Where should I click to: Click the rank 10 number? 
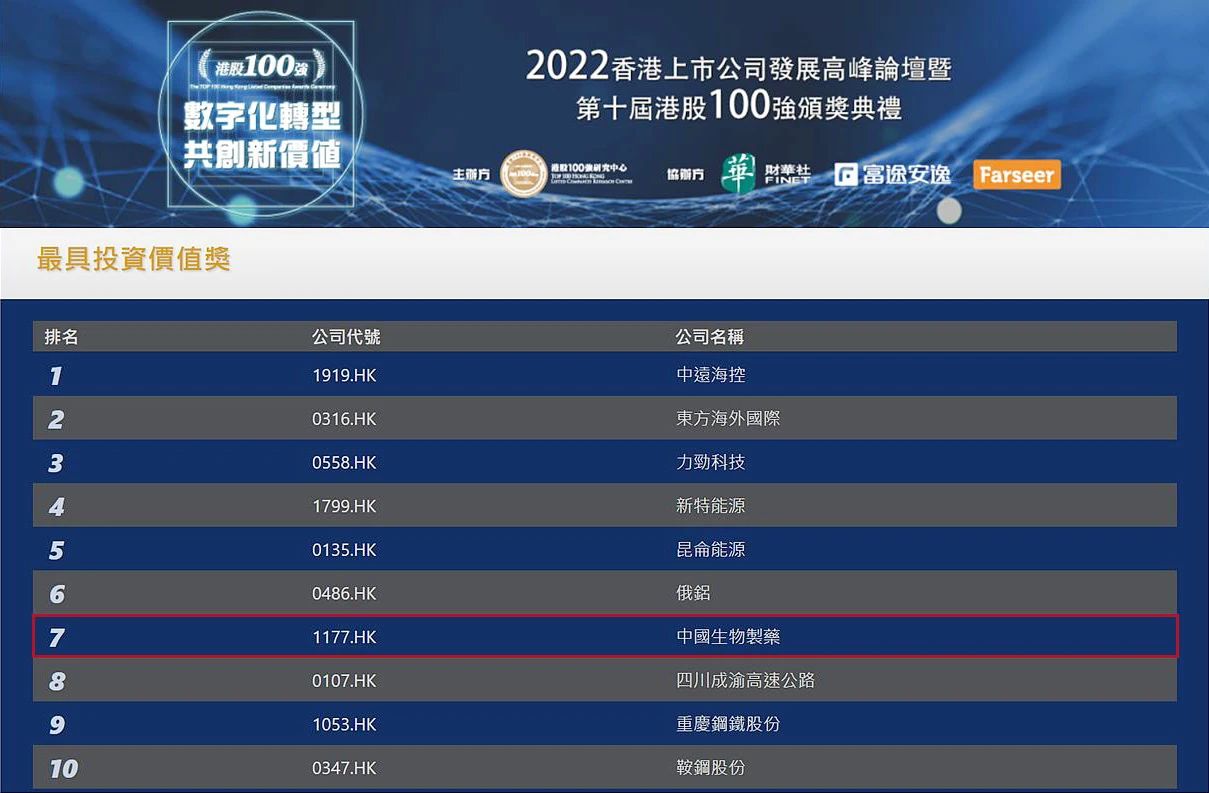[63, 769]
